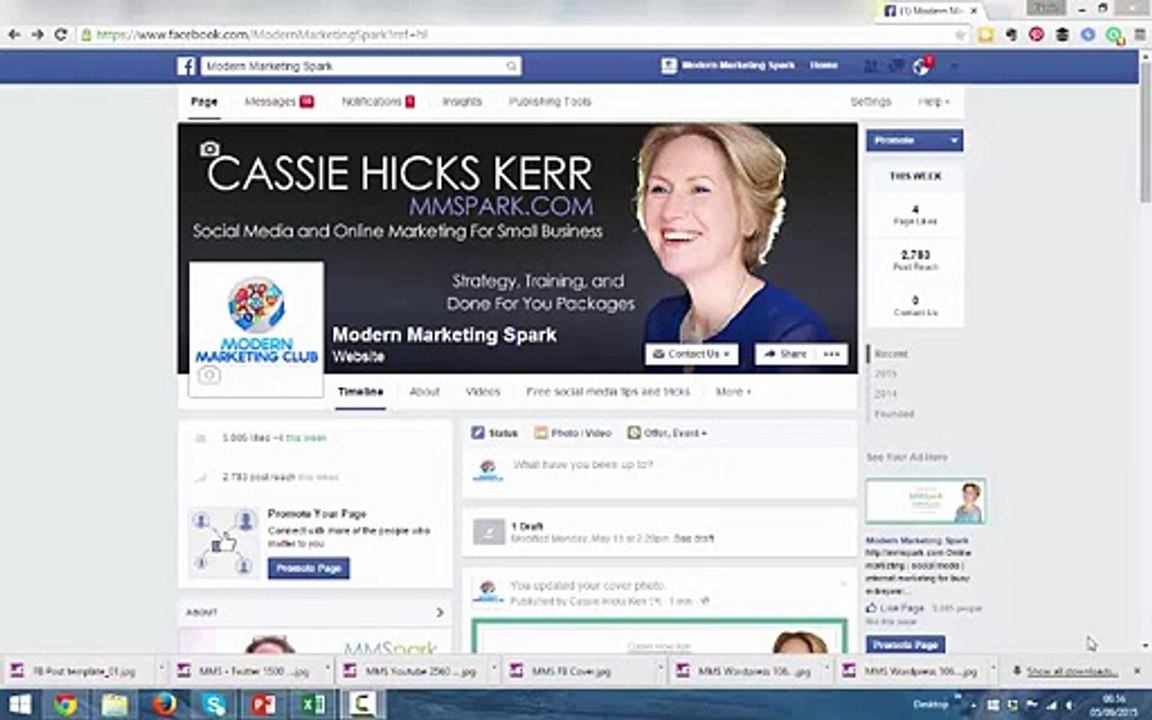Click Show all downloads link
Screen dimensions: 1152x720
pos(1072,672)
